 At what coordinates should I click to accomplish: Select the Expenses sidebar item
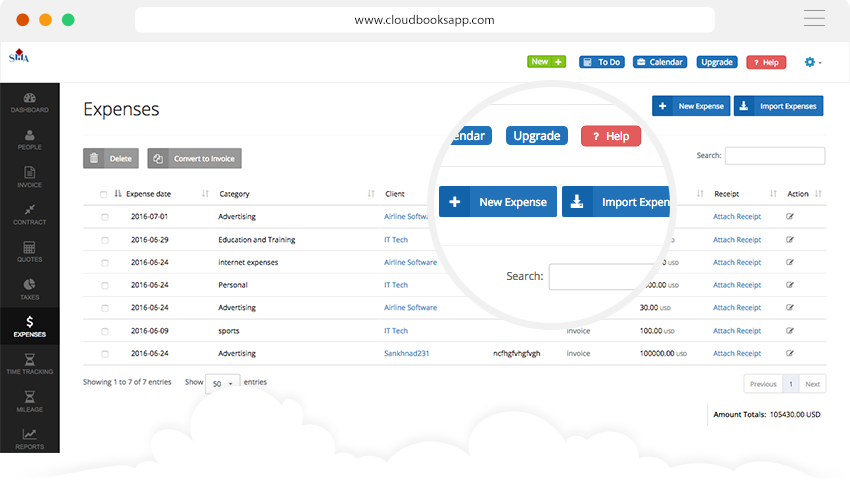click(29, 327)
